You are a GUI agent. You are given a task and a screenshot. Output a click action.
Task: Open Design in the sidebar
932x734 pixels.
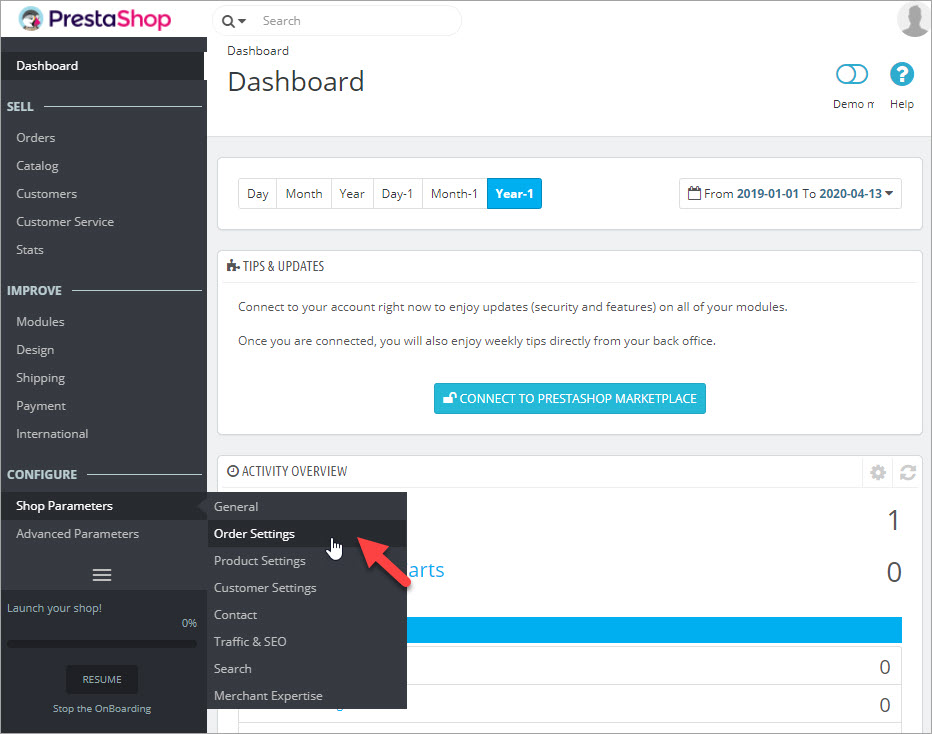pyautogui.click(x=35, y=350)
